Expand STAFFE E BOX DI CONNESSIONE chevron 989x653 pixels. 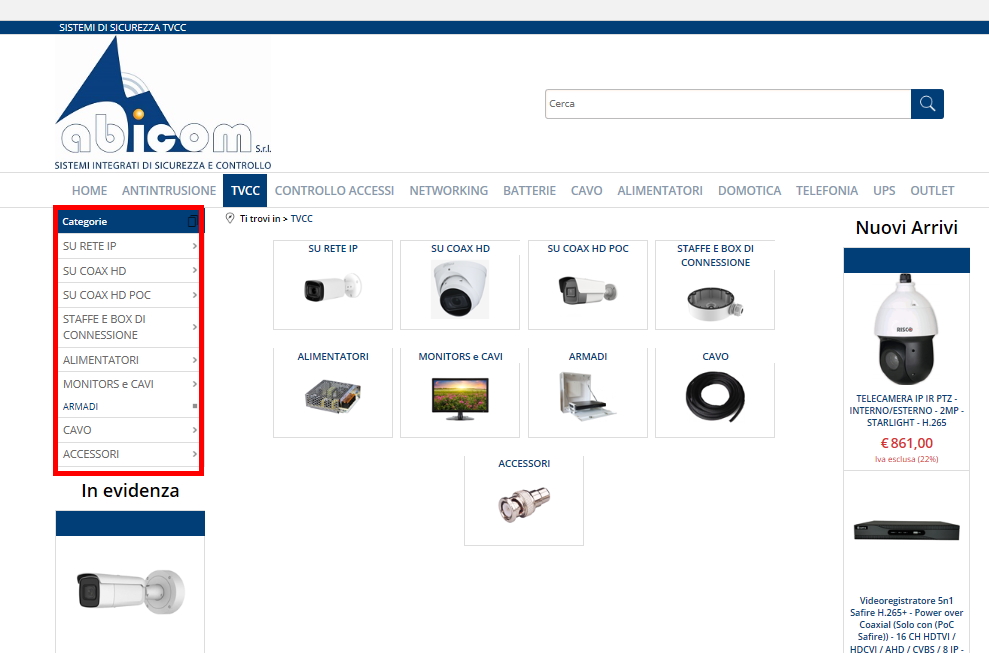194,327
